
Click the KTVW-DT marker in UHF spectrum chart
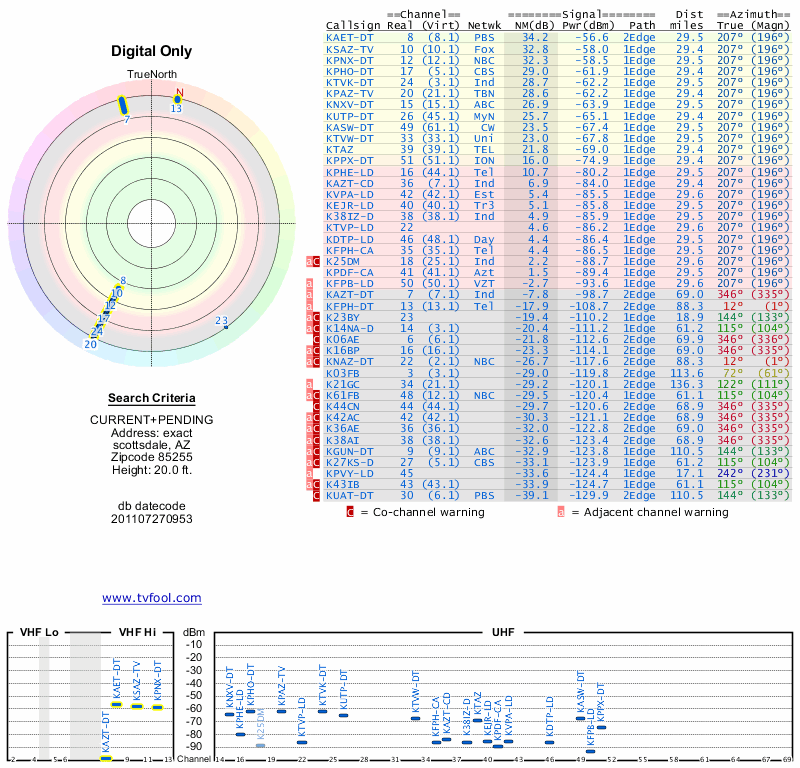point(415,718)
